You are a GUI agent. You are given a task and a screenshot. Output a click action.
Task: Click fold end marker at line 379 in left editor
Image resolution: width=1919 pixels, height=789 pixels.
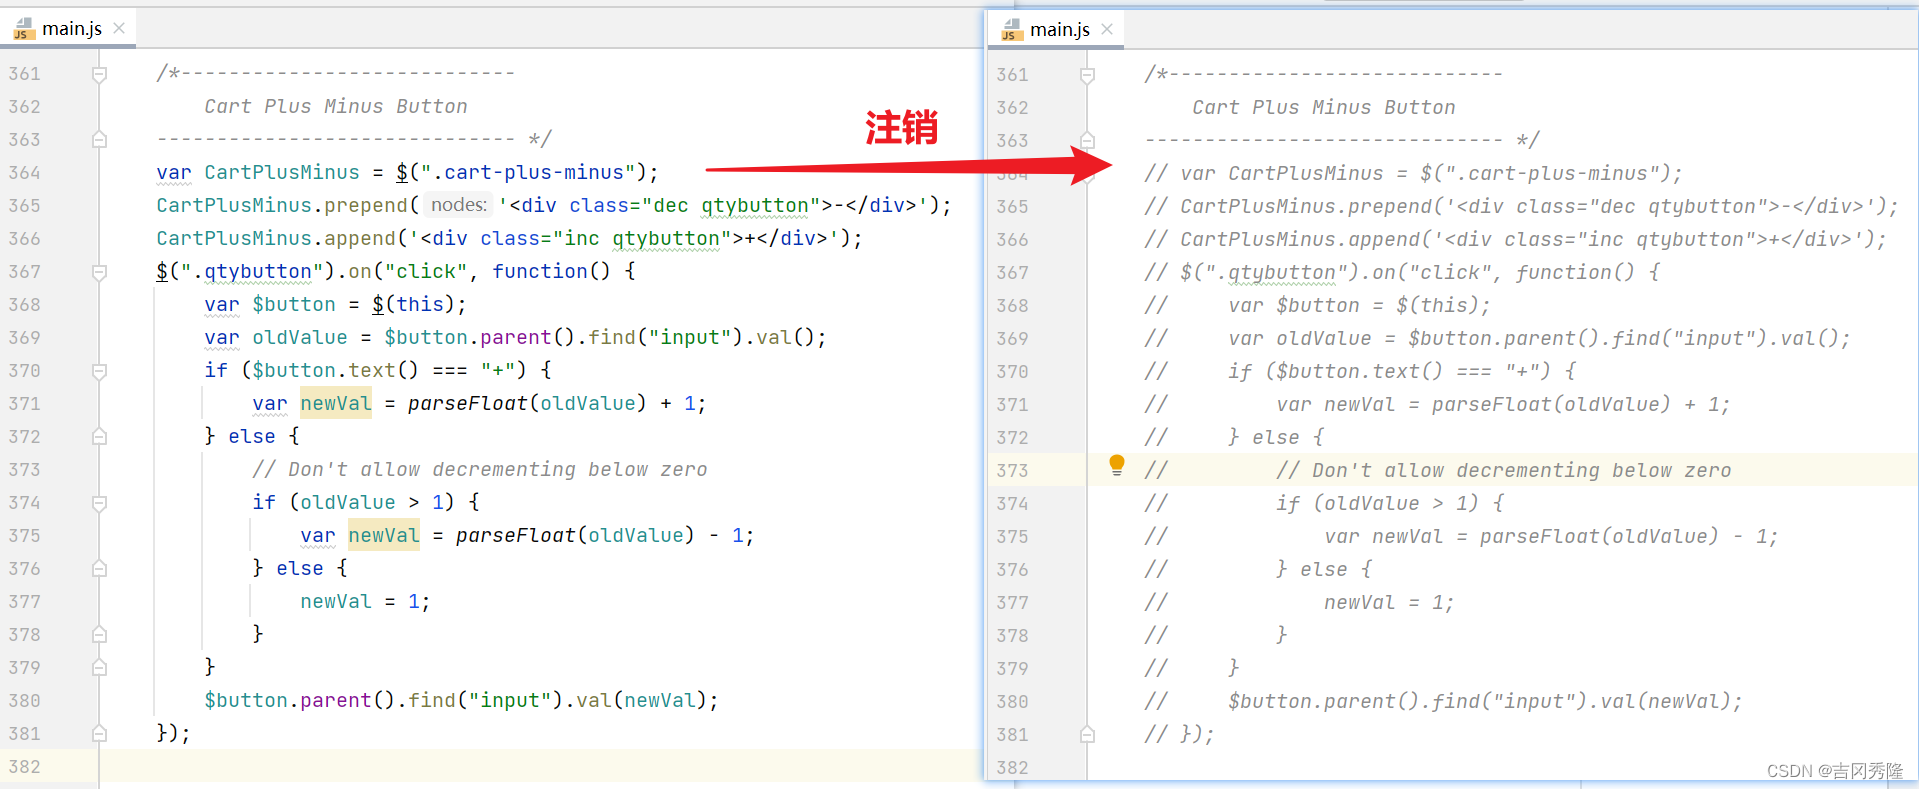(x=99, y=668)
